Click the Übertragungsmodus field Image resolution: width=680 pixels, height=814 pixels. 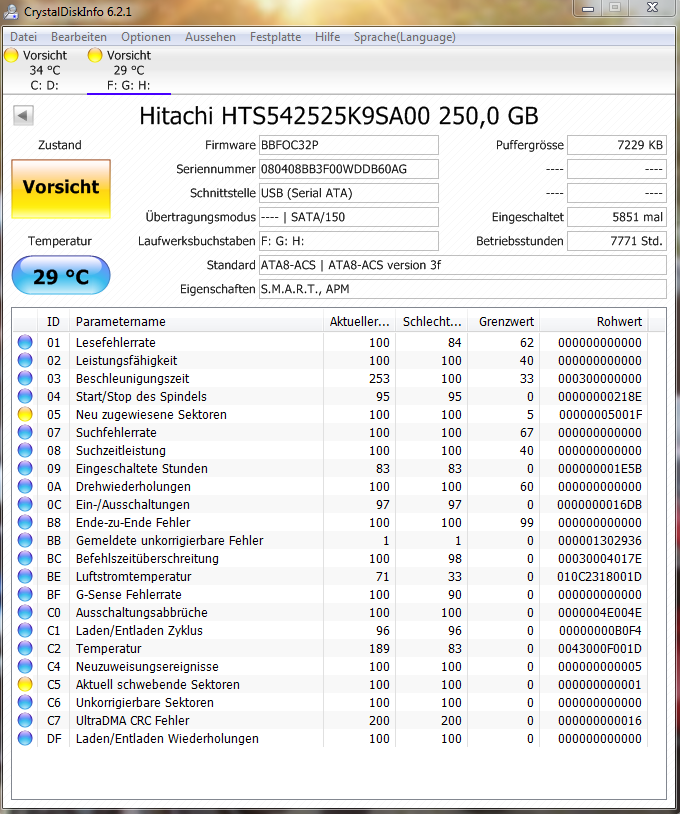pyautogui.click(x=349, y=217)
